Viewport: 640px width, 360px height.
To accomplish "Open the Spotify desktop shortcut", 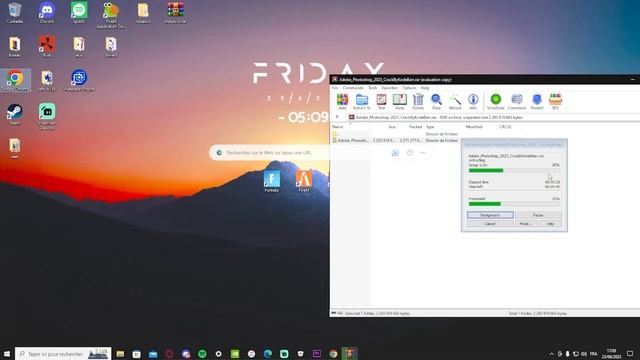I will tap(79, 13).
